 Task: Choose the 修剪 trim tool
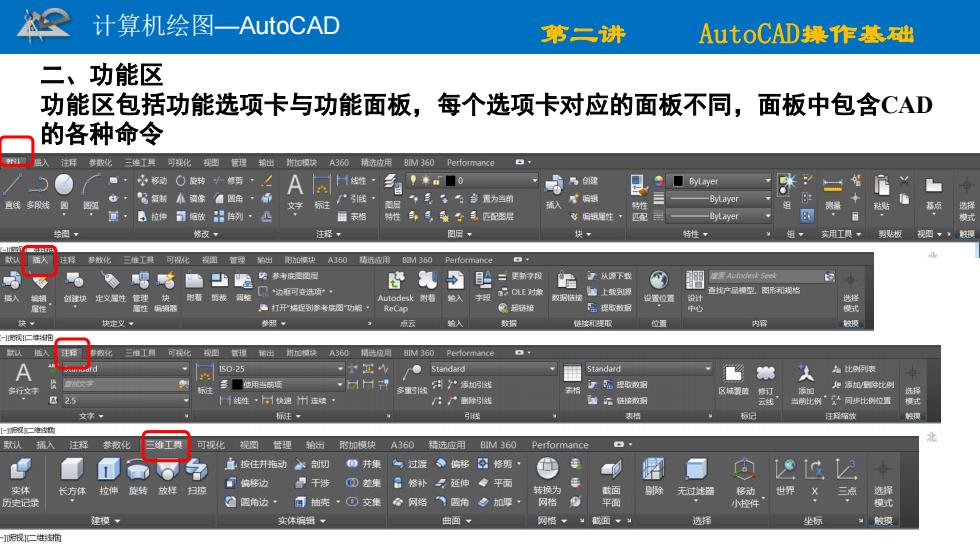pyautogui.click(x=228, y=181)
